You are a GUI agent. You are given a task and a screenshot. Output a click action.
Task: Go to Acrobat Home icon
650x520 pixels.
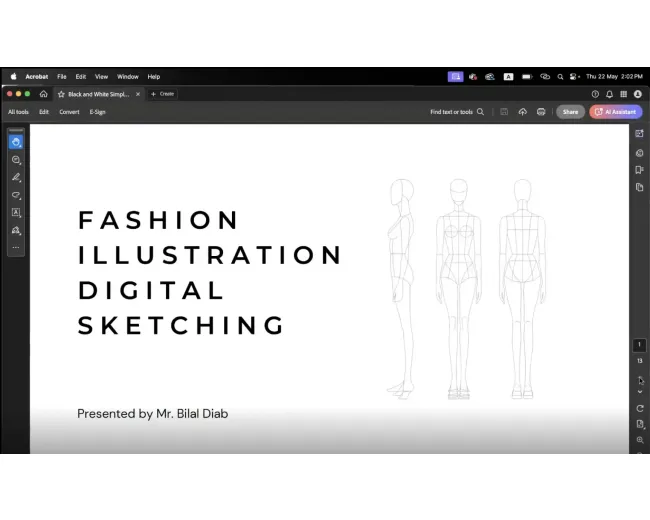pyautogui.click(x=44, y=94)
